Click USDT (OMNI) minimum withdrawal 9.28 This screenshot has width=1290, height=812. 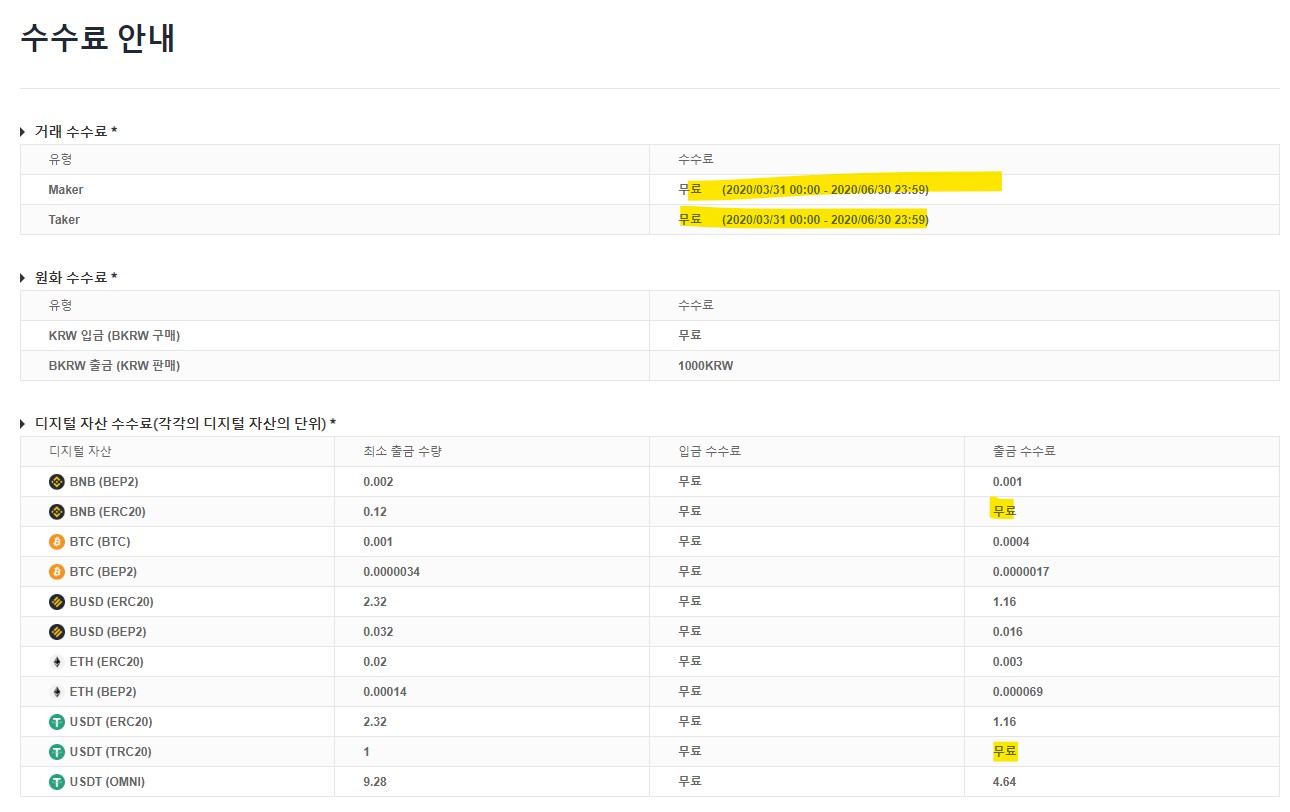pyautogui.click(x=375, y=781)
